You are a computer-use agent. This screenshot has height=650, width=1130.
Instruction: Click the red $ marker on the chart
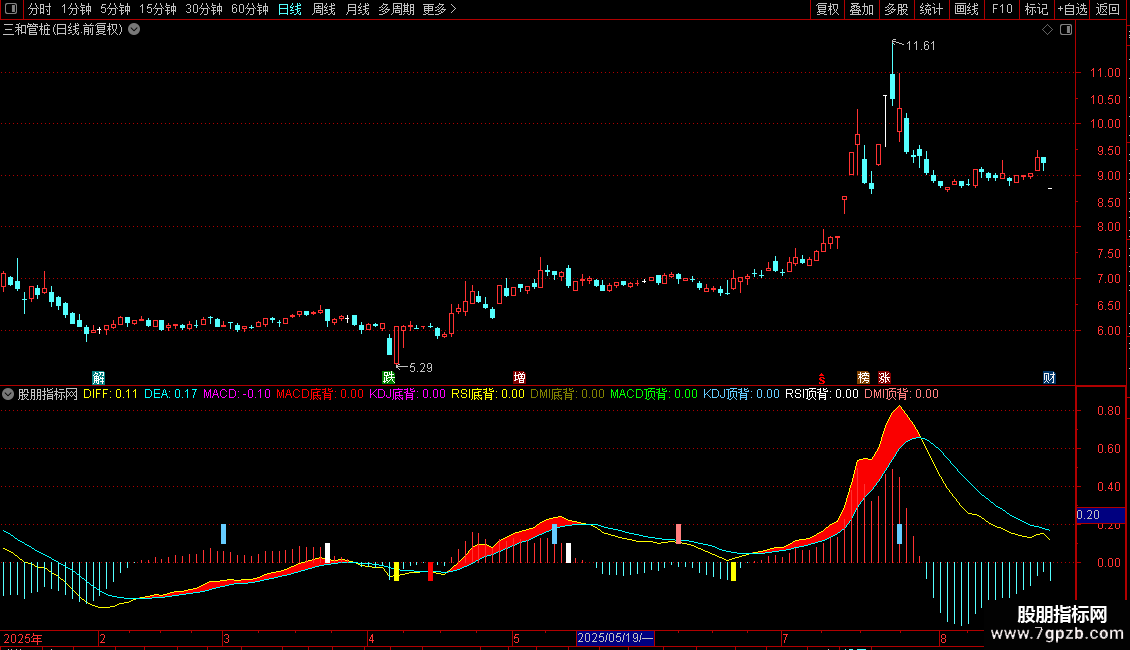pyautogui.click(x=822, y=378)
